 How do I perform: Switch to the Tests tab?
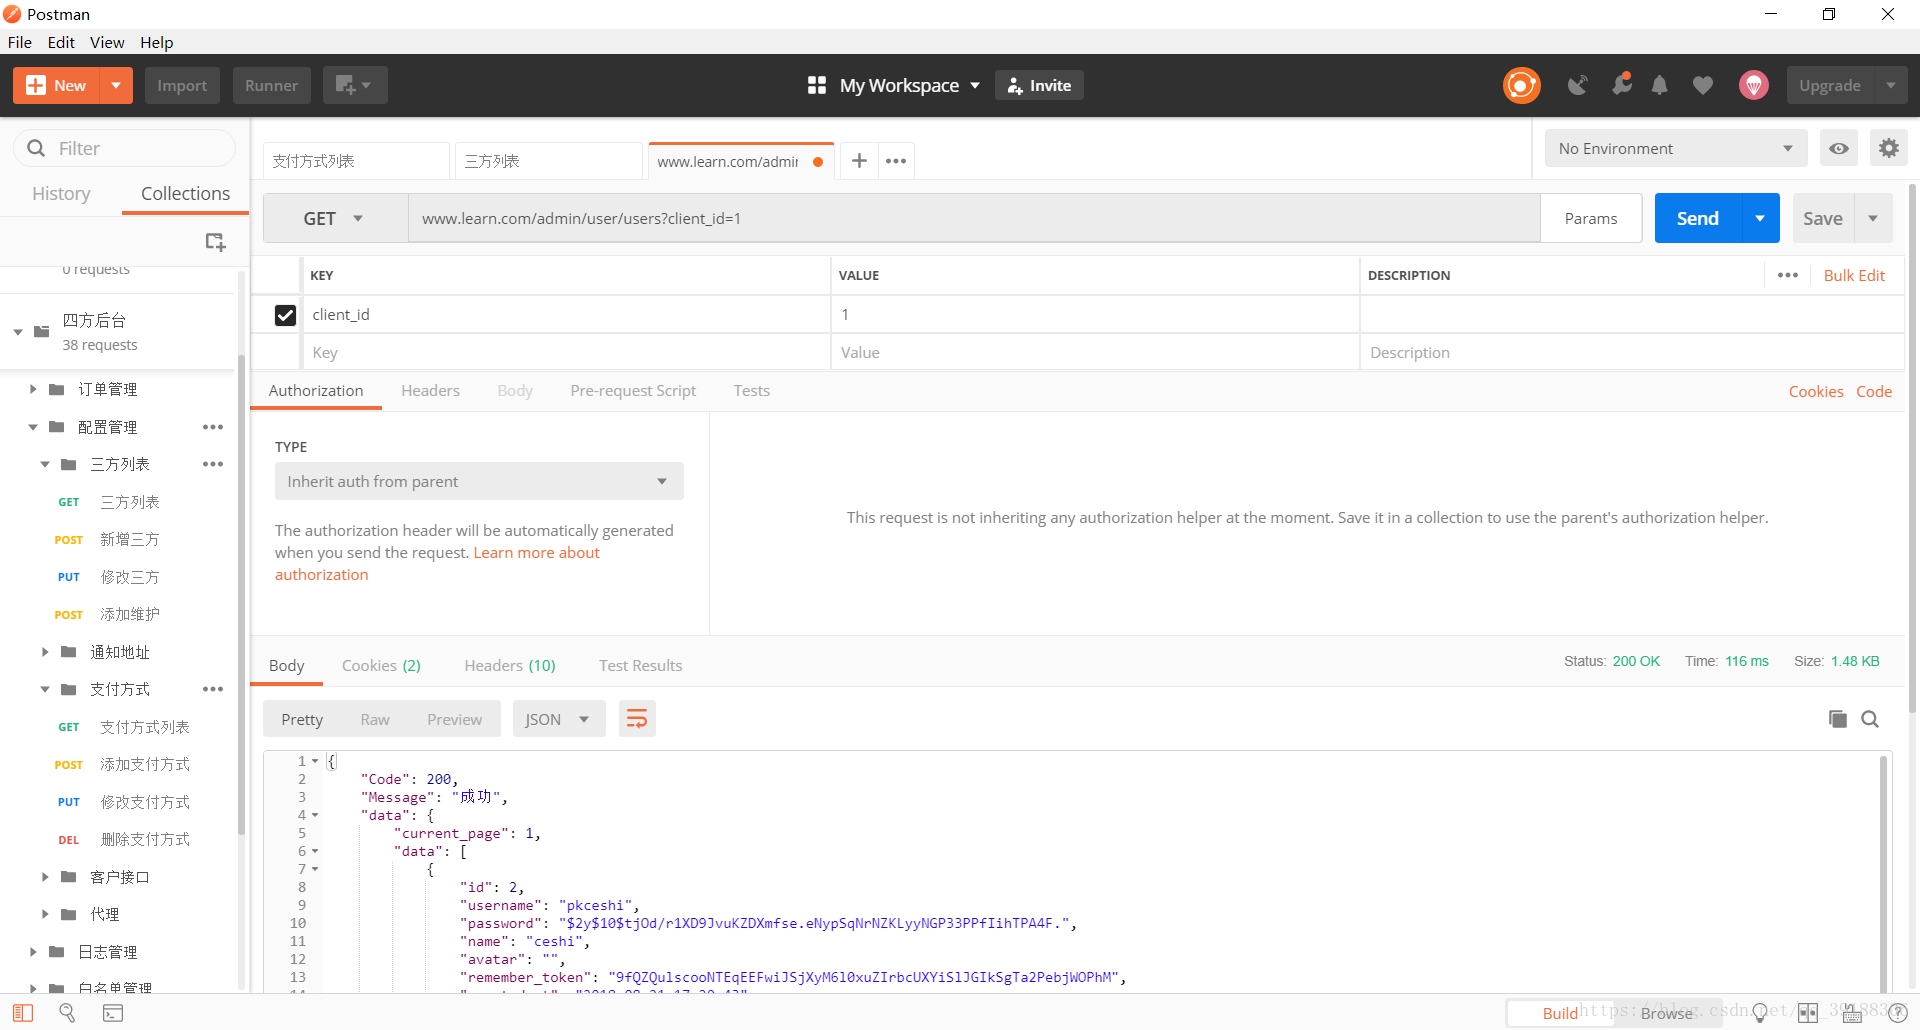pos(751,390)
